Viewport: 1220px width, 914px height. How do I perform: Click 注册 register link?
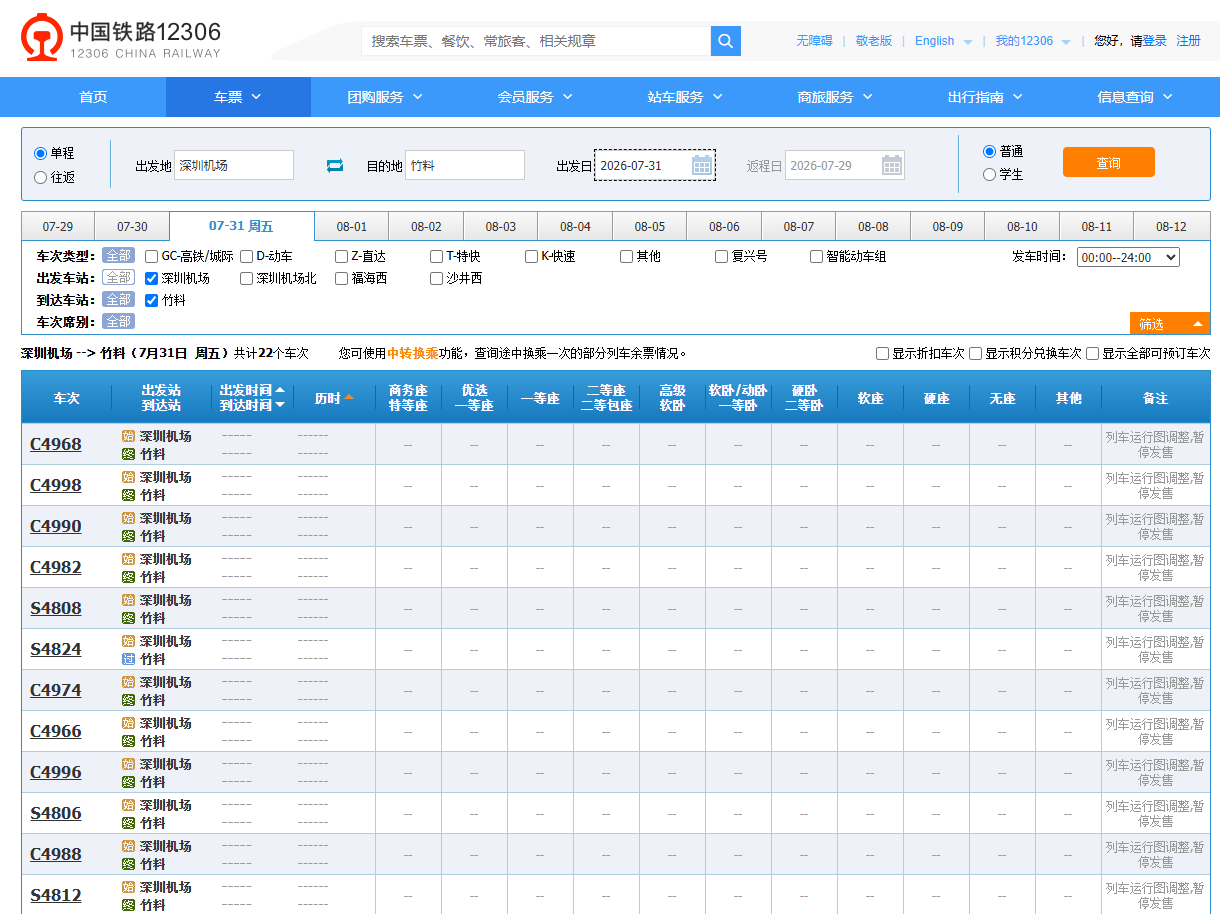pyautogui.click(x=1188, y=41)
